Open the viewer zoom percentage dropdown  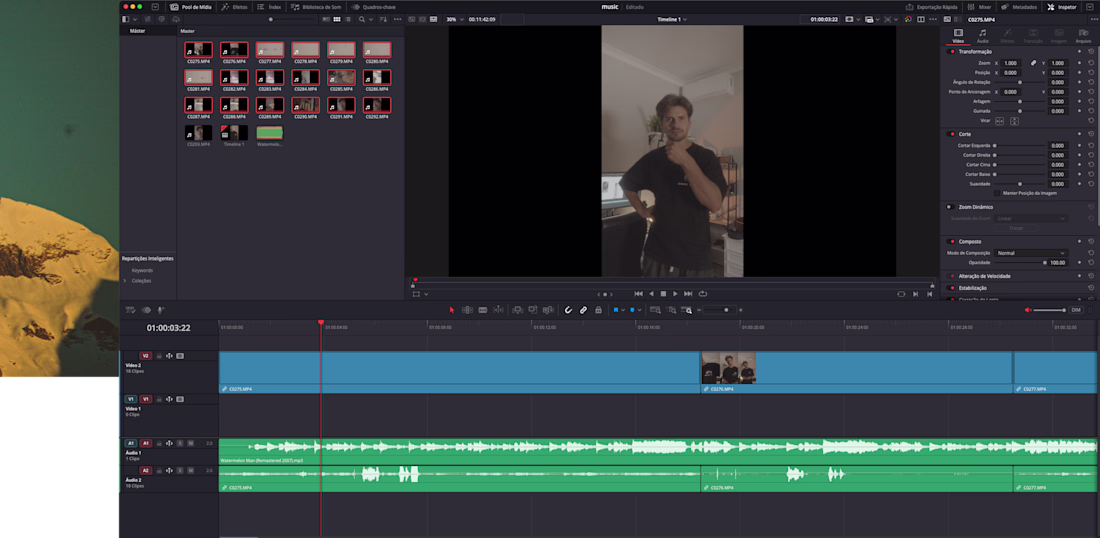454,19
